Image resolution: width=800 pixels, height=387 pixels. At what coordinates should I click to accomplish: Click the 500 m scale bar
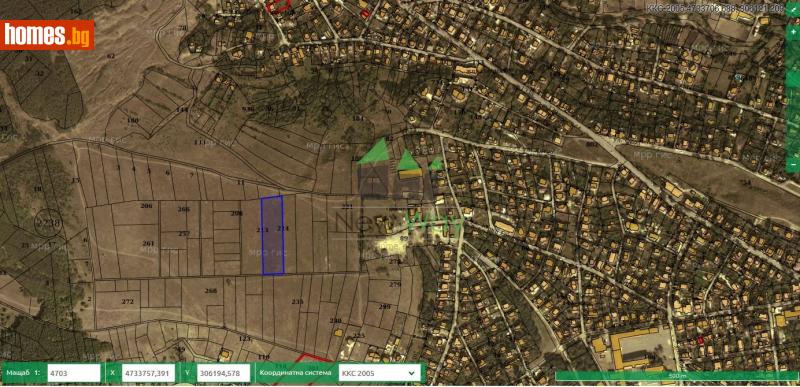click(677, 376)
